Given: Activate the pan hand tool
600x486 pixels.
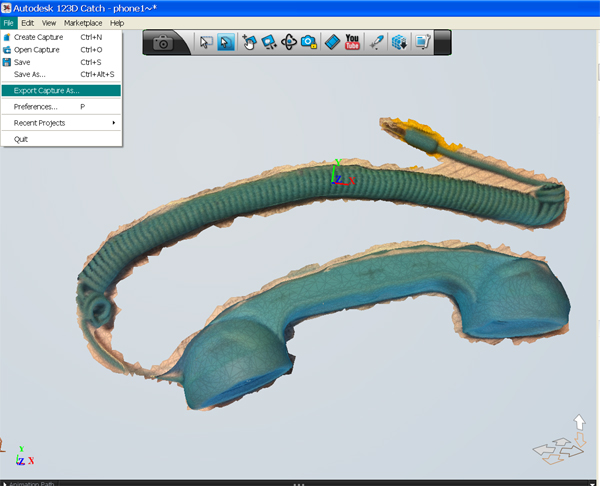Looking at the screenshot, I should (x=250, y=42).
